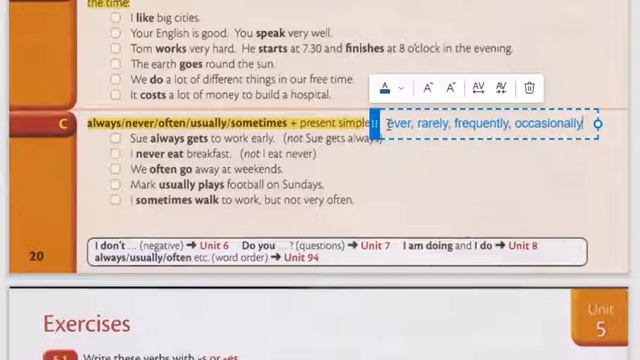Tick the 'Mark usually plays football' checkbox
Screen dimensions: 640x360
[116, 184]
